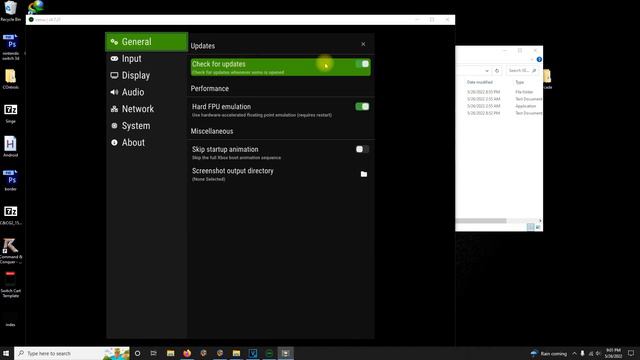Sort by Type column header in Explorer
The image size is (640, 360).
[x=520, y=82]
